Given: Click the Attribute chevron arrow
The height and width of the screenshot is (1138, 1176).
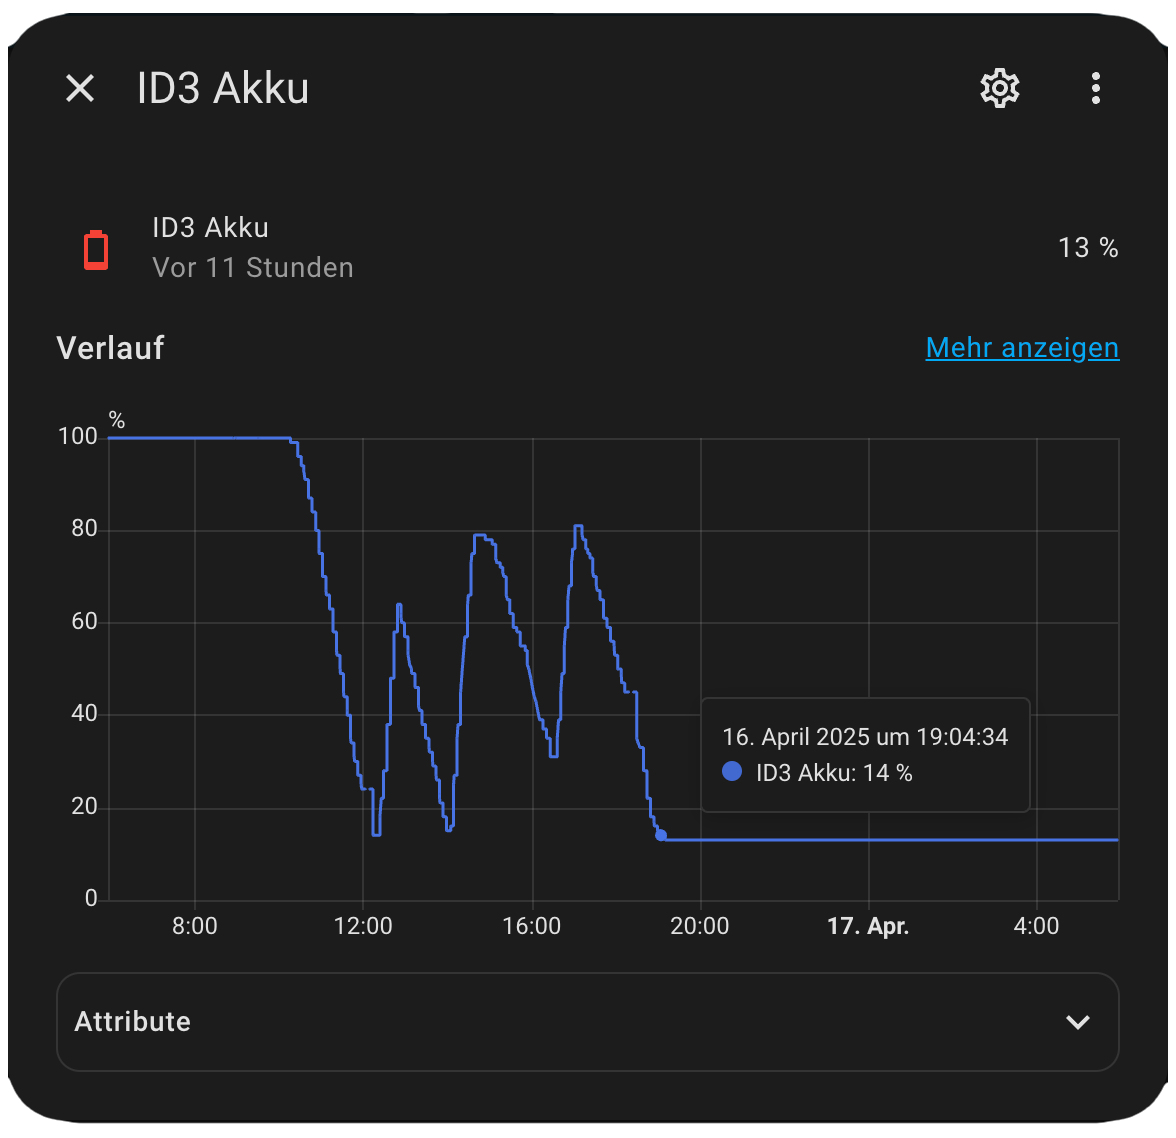Looking at the screenshot, I should click(x=1078, y=1022).
